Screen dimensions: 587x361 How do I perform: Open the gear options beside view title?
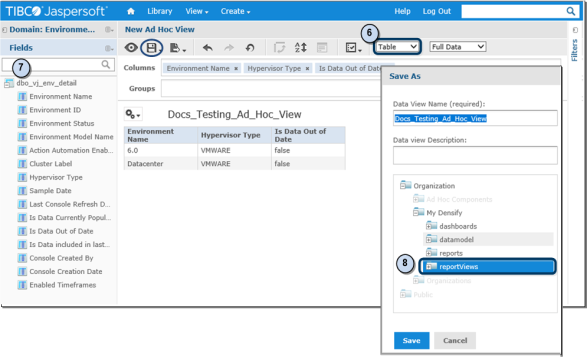133,114
